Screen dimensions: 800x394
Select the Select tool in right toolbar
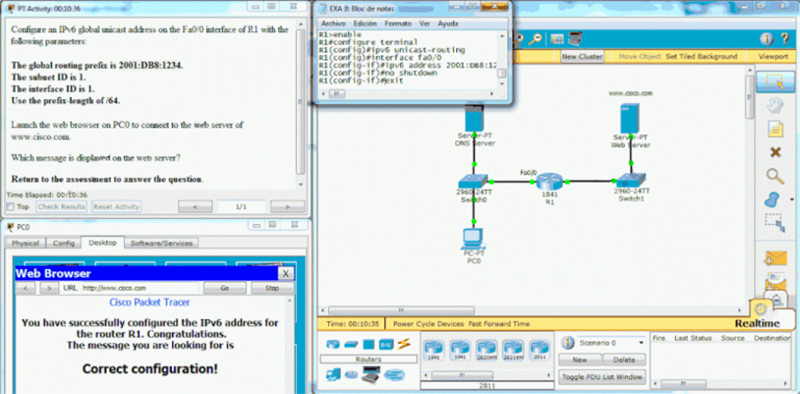coord(775,82)
